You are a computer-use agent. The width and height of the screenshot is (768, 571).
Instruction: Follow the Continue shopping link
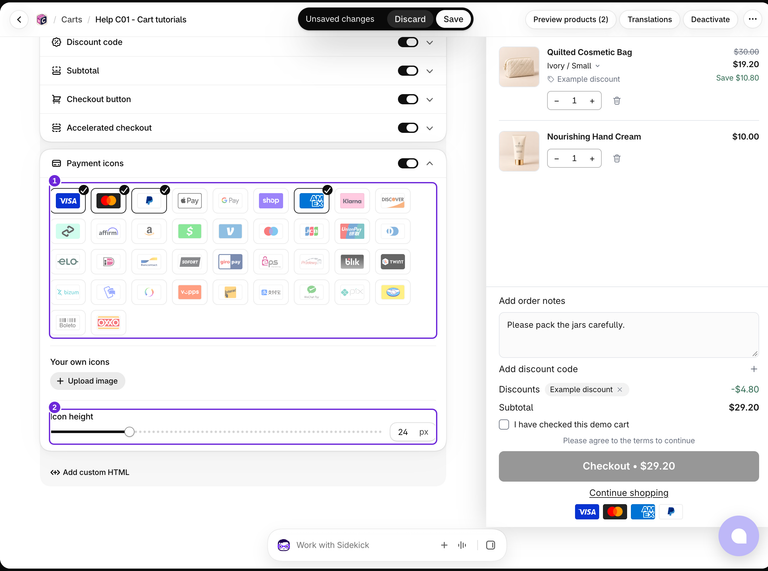pyautogui.click(x=628, y=493)
